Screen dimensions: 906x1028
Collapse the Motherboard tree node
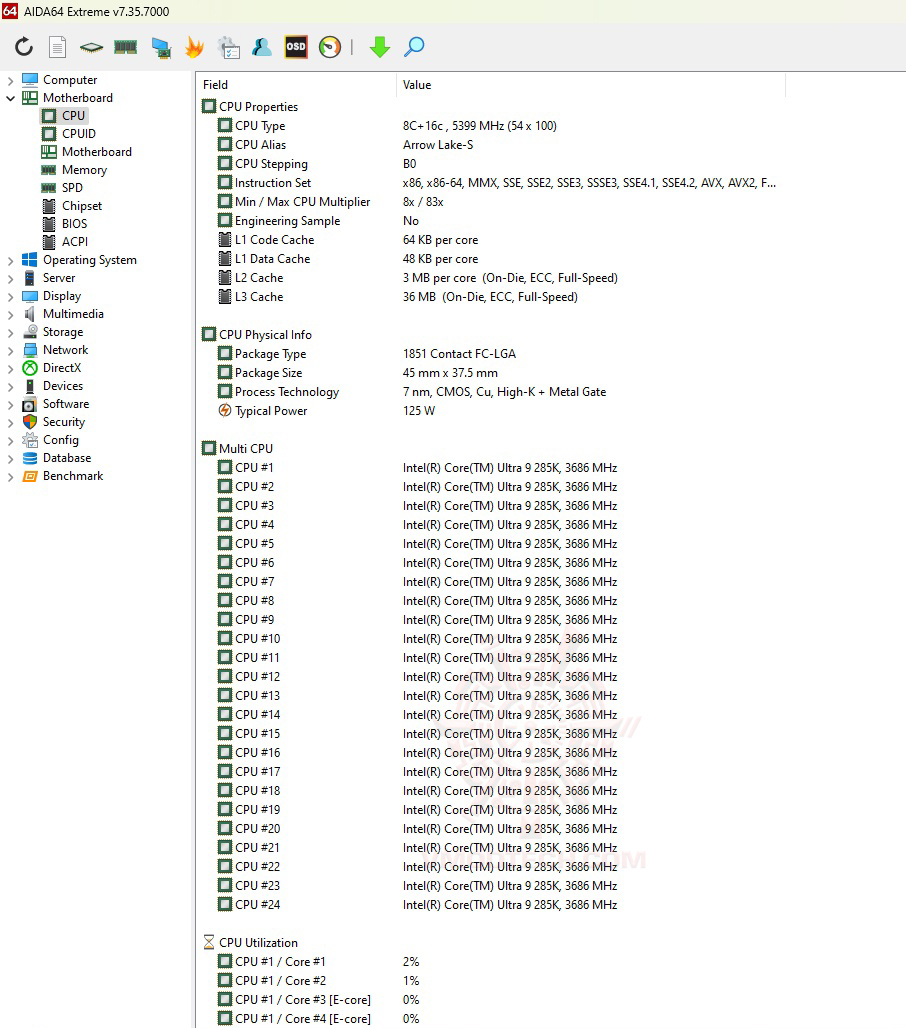(10, 98)
